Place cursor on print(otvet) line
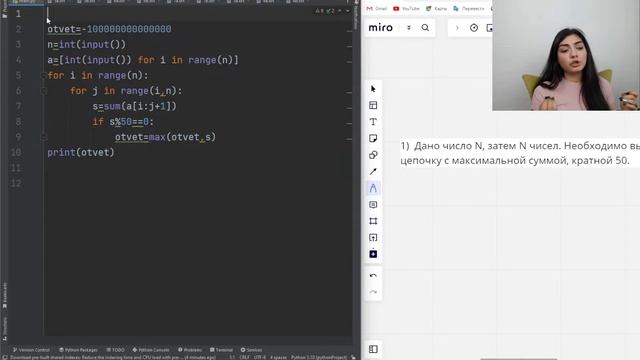This screenshot has height=360, width=640. (81, 153)
